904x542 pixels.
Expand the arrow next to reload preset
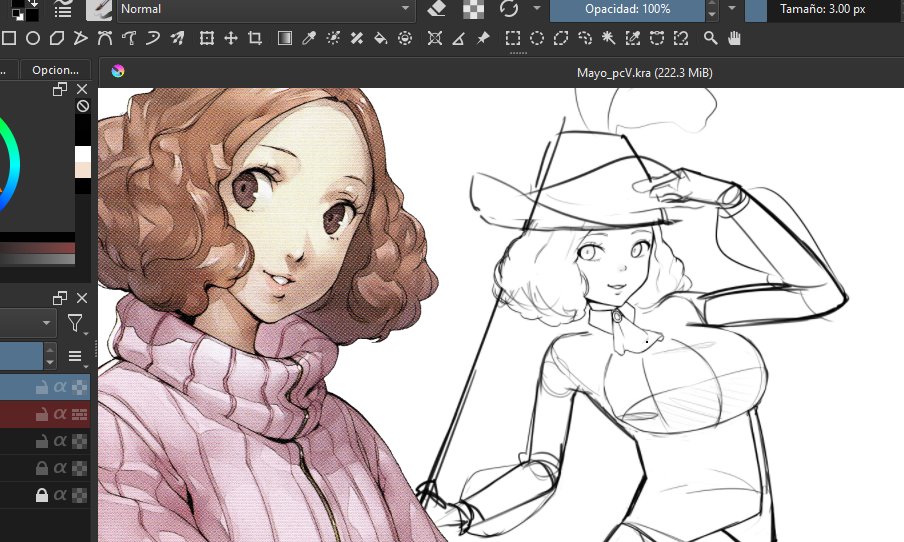click(x=537, y=9)
